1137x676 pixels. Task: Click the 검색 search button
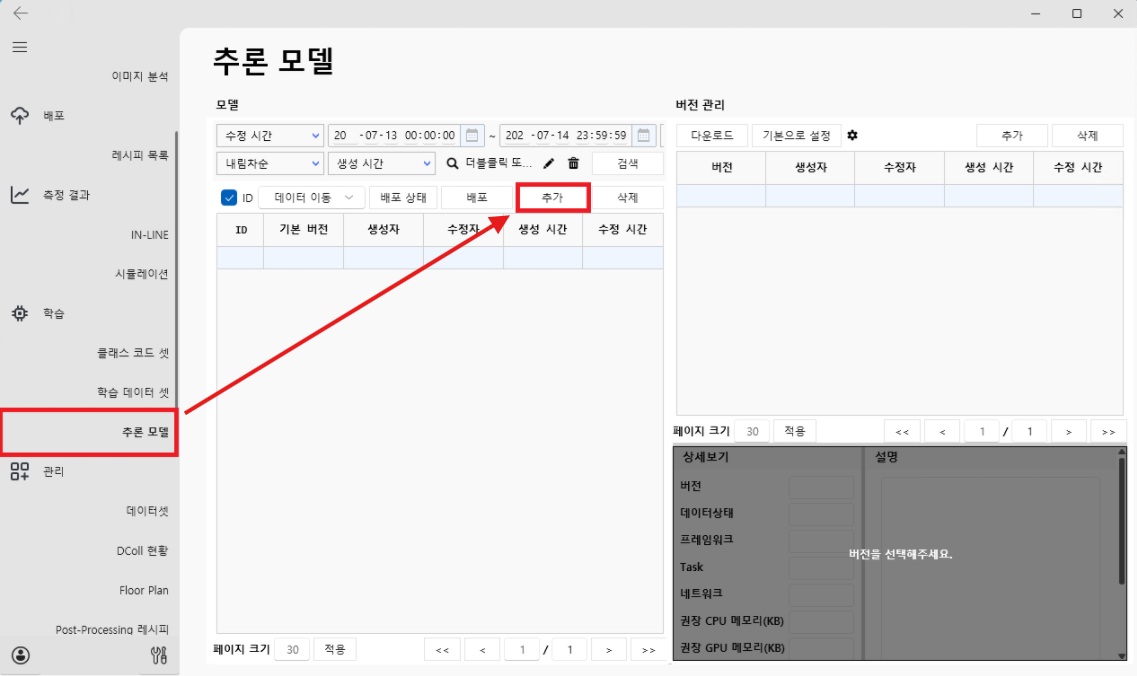tap(627, 163)
